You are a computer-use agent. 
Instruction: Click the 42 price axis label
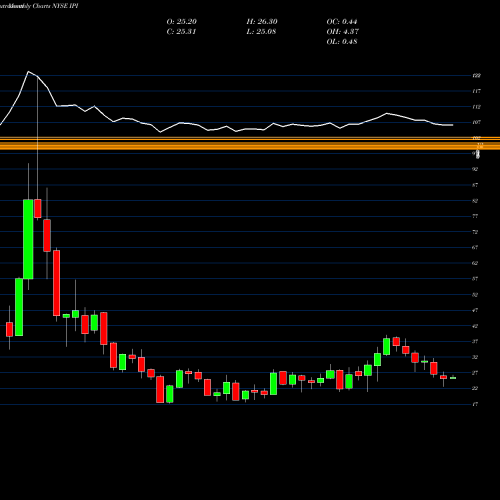tap(475, 326)
